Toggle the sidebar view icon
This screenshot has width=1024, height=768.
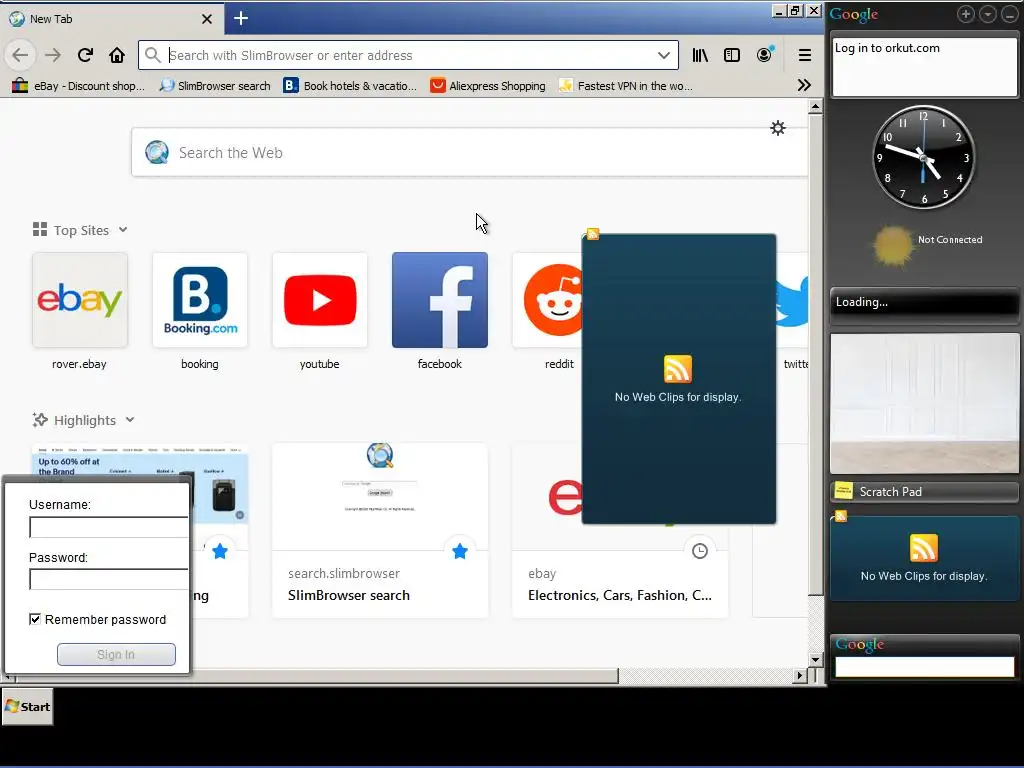(x=732, y=55)
